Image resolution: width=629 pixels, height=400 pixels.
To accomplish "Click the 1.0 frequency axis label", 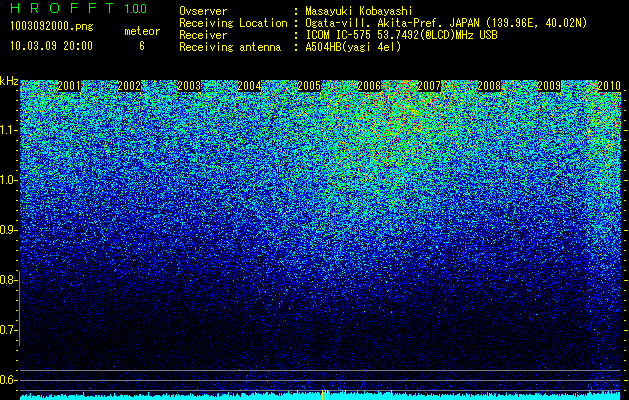I will (8, 180).
